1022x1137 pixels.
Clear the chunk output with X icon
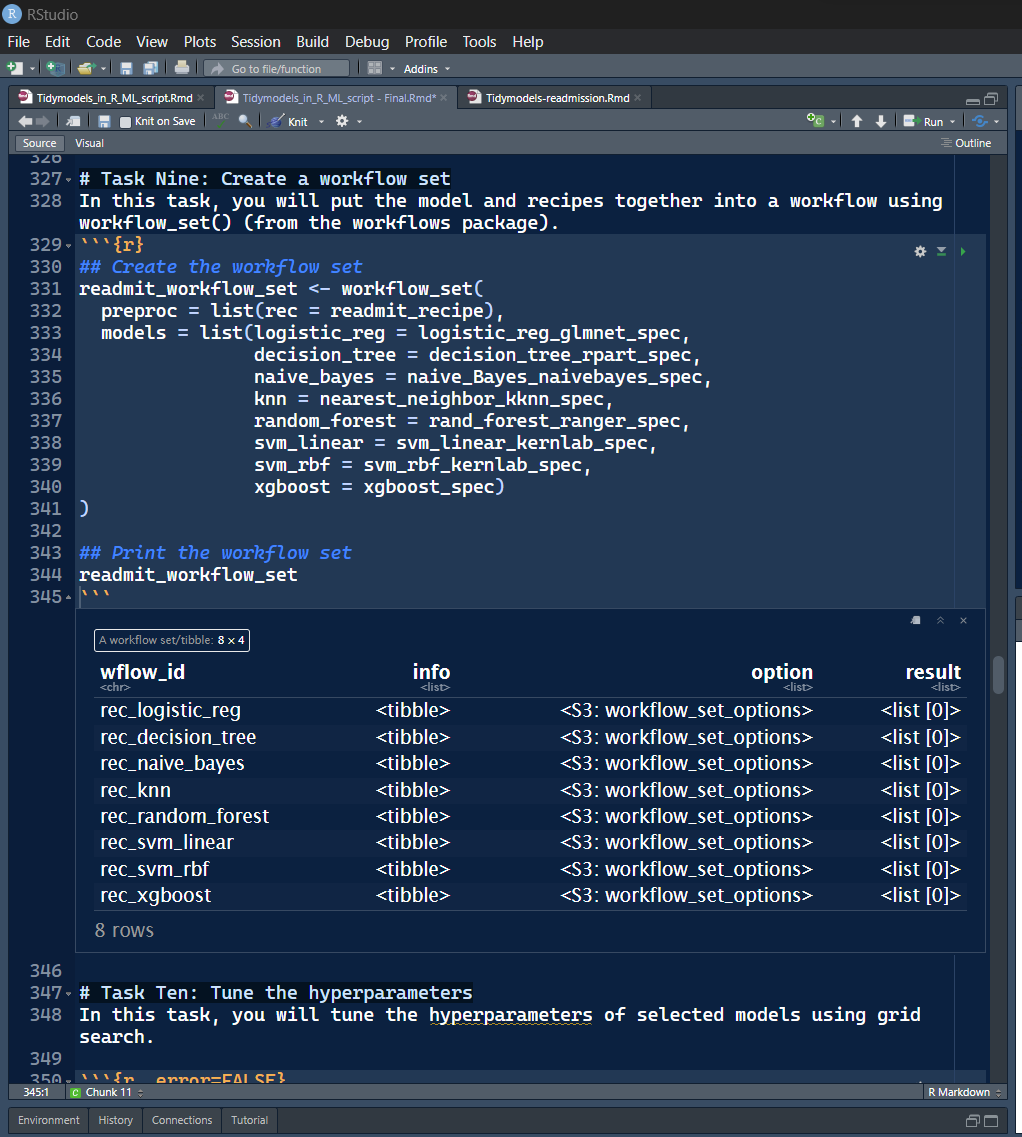point(963,620)
